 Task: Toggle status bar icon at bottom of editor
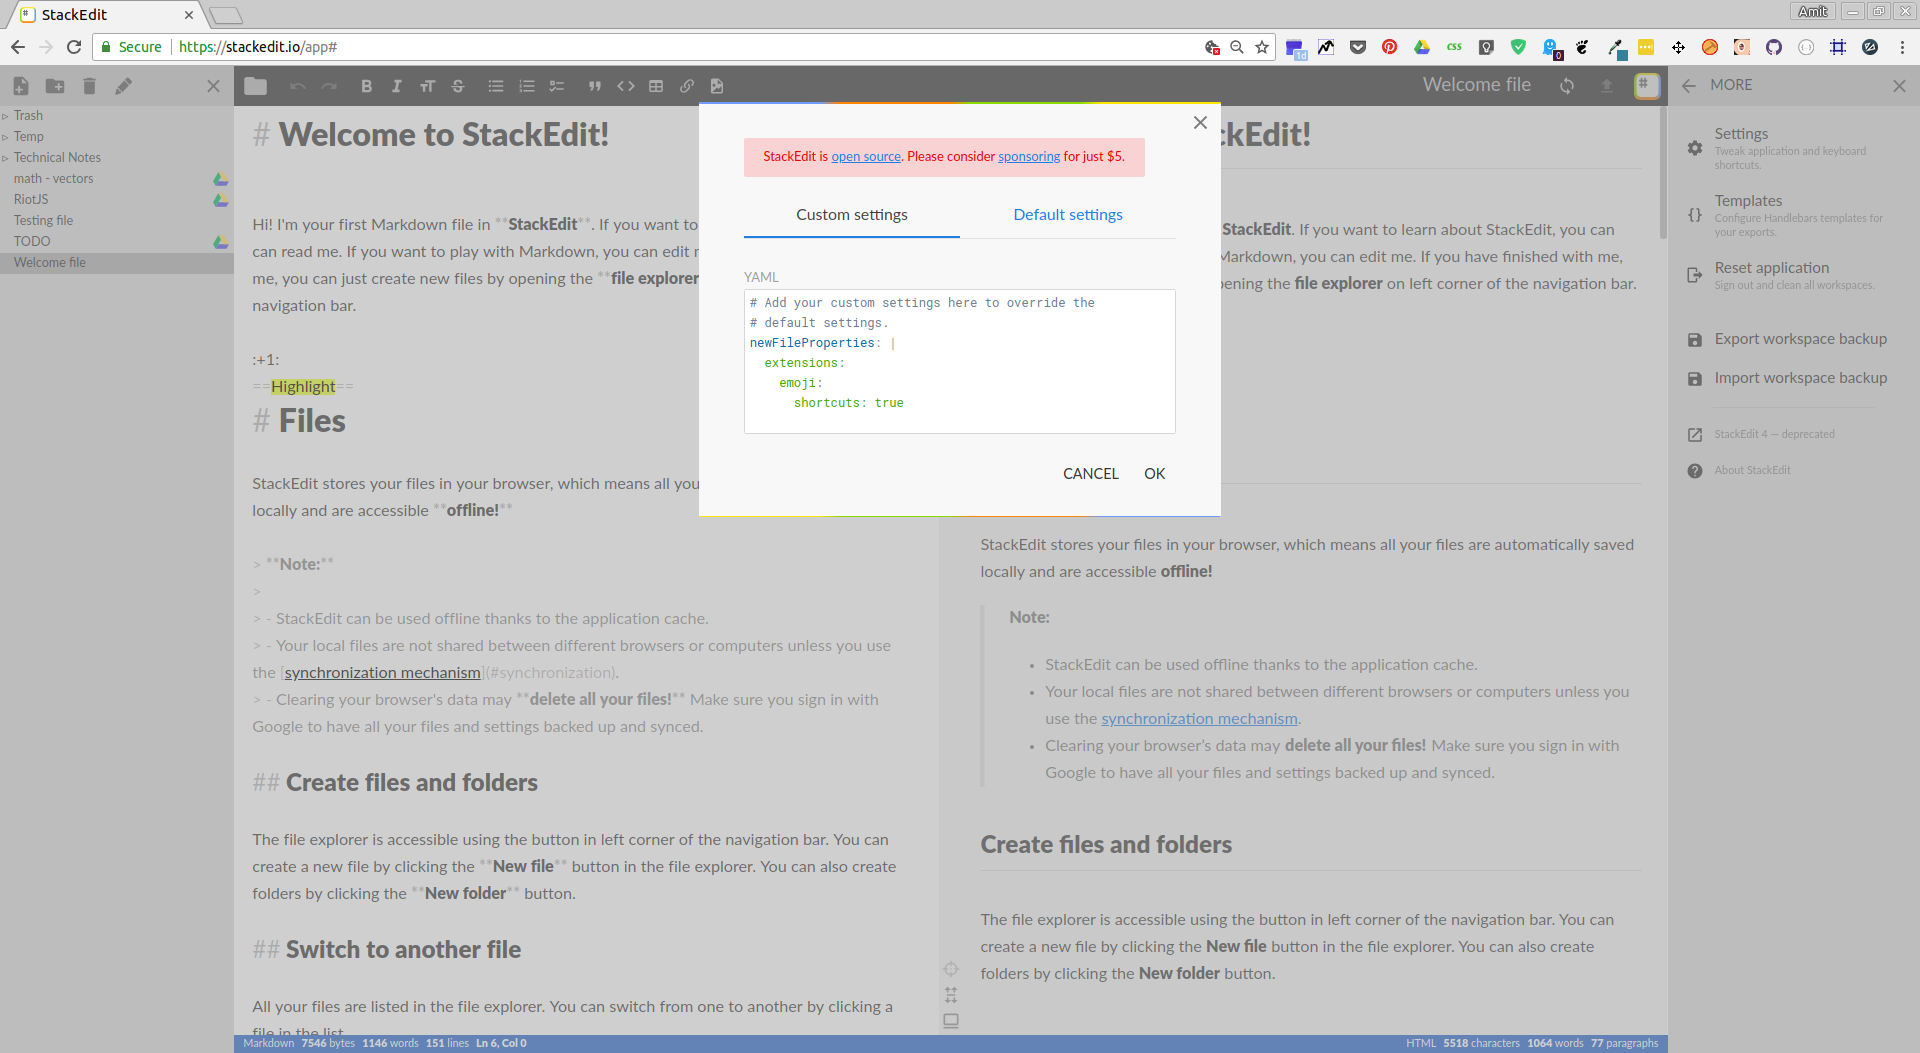pyautogui.click(x=951, y=1021)
